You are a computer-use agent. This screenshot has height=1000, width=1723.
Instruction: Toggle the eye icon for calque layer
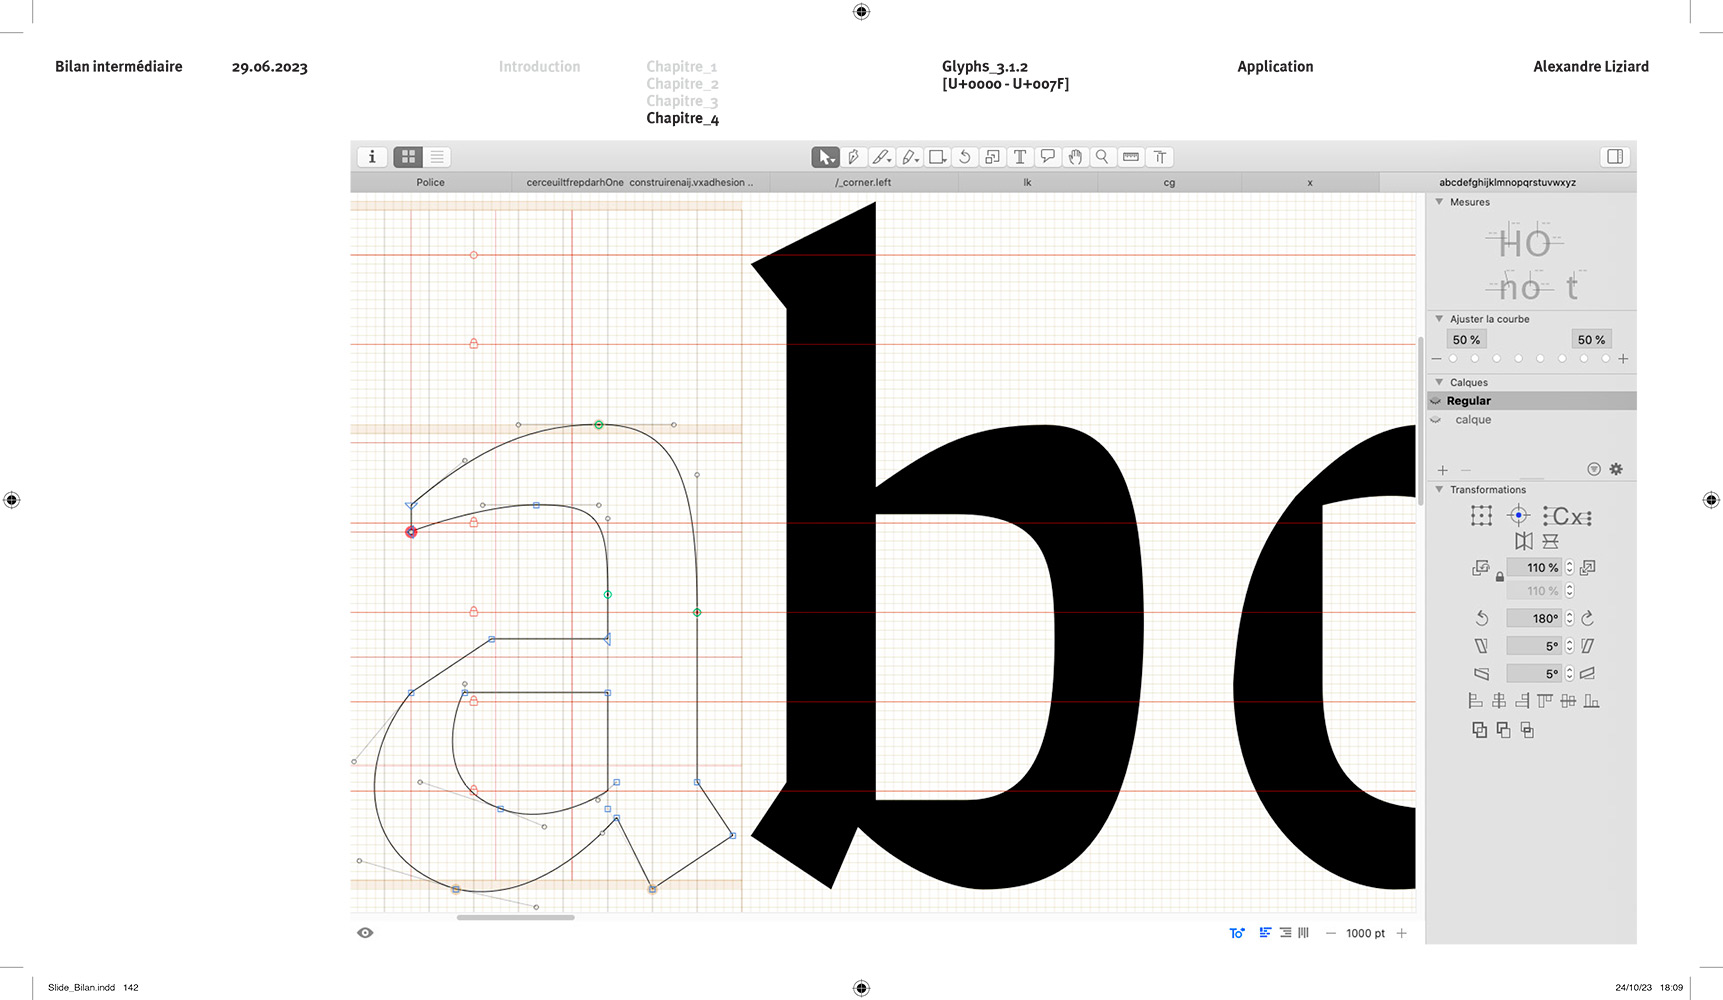(x=1436, y=420)
